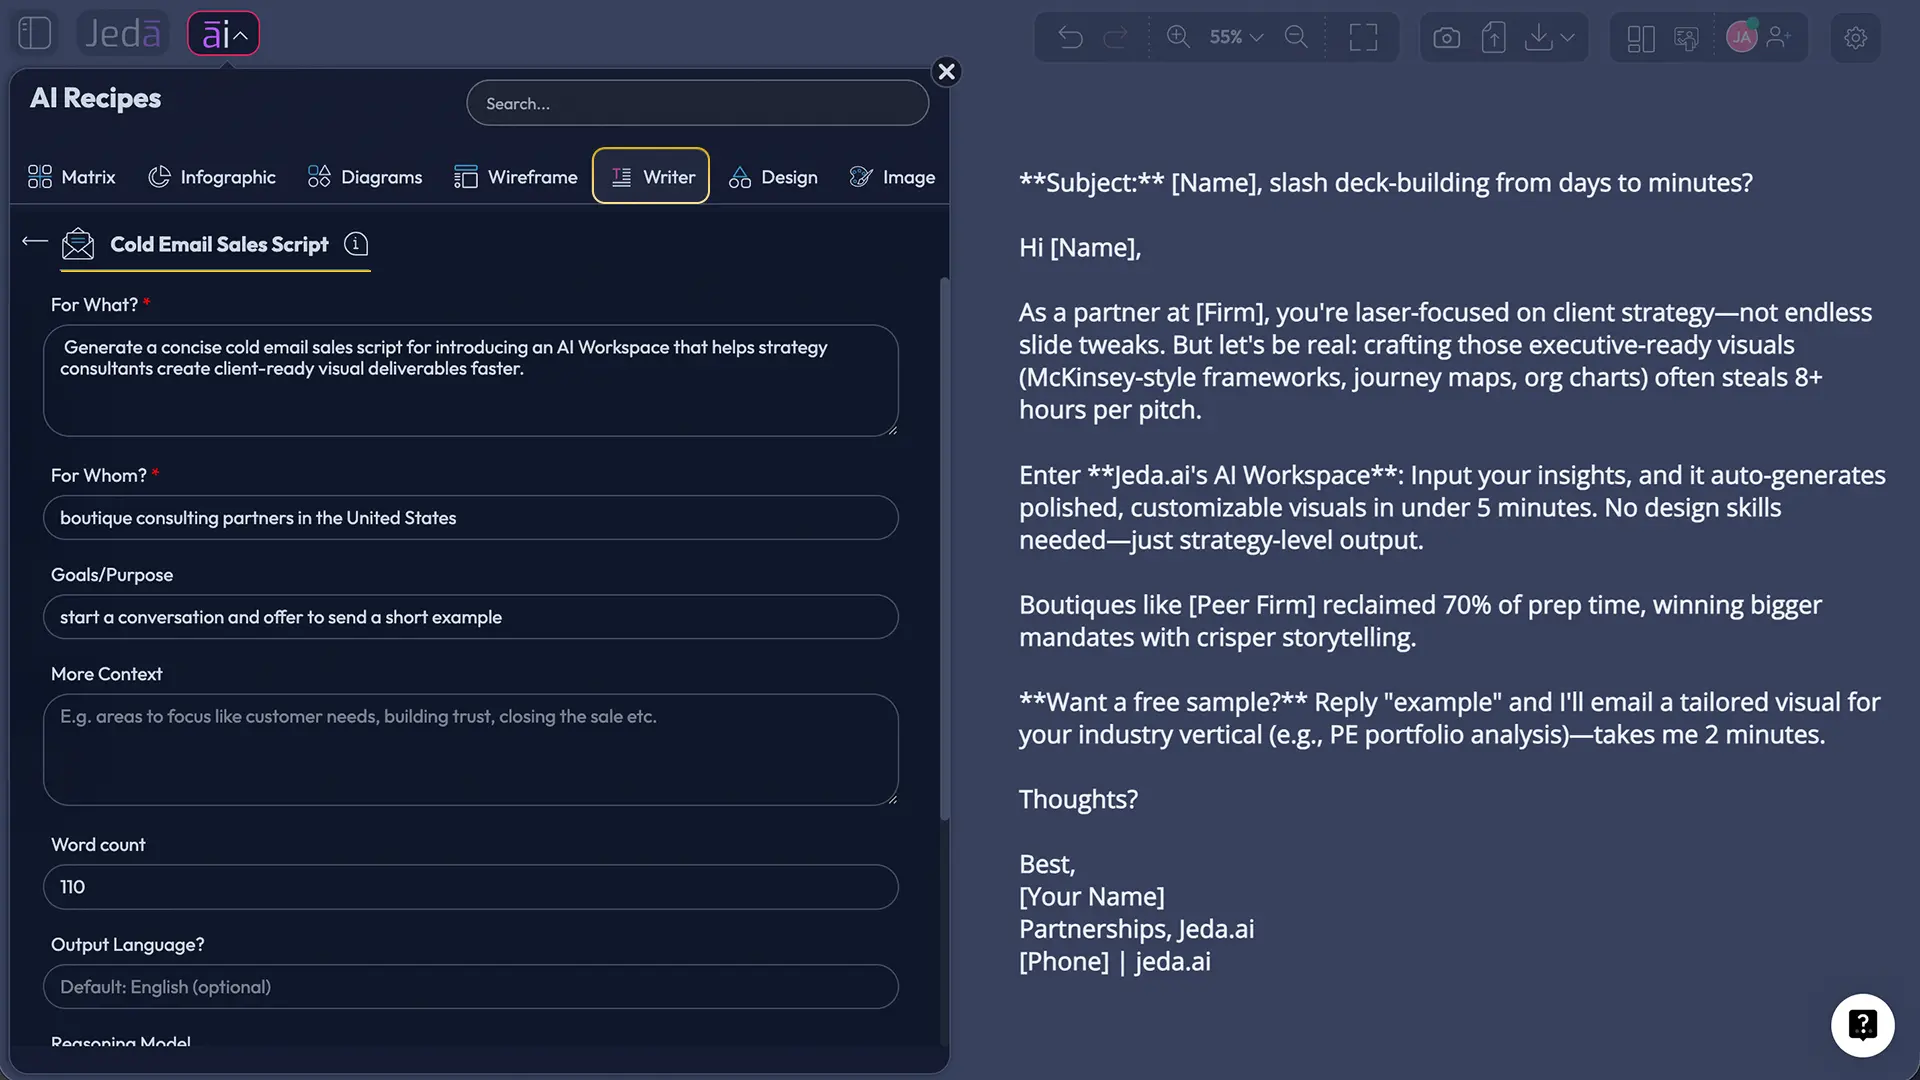Click the 'Hi [Name],' greeting text
Screen dimensions: 1920x1080
point(1080,248)
